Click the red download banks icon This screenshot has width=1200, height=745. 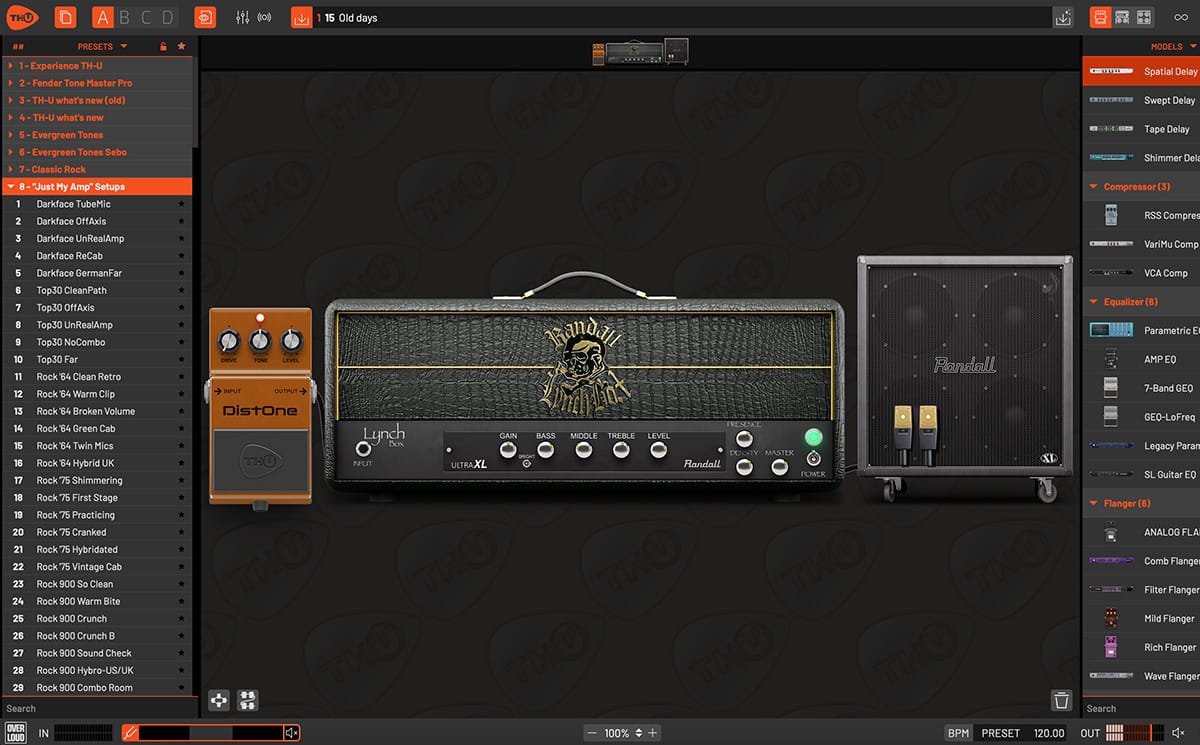pyautogui.click(x=301, y=17)
